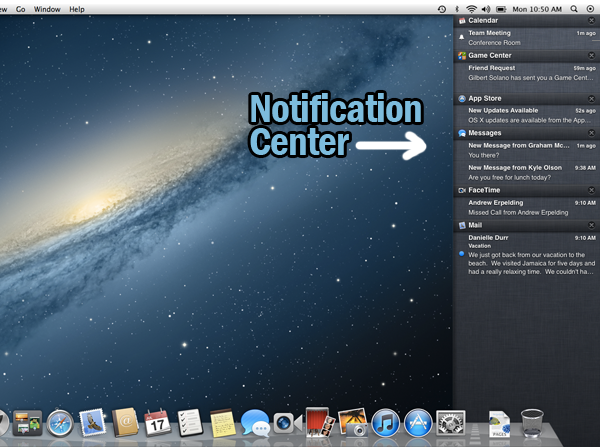Click the volume speaker menu icon
Screen dimensions: 600x447
tap(486, 9)
